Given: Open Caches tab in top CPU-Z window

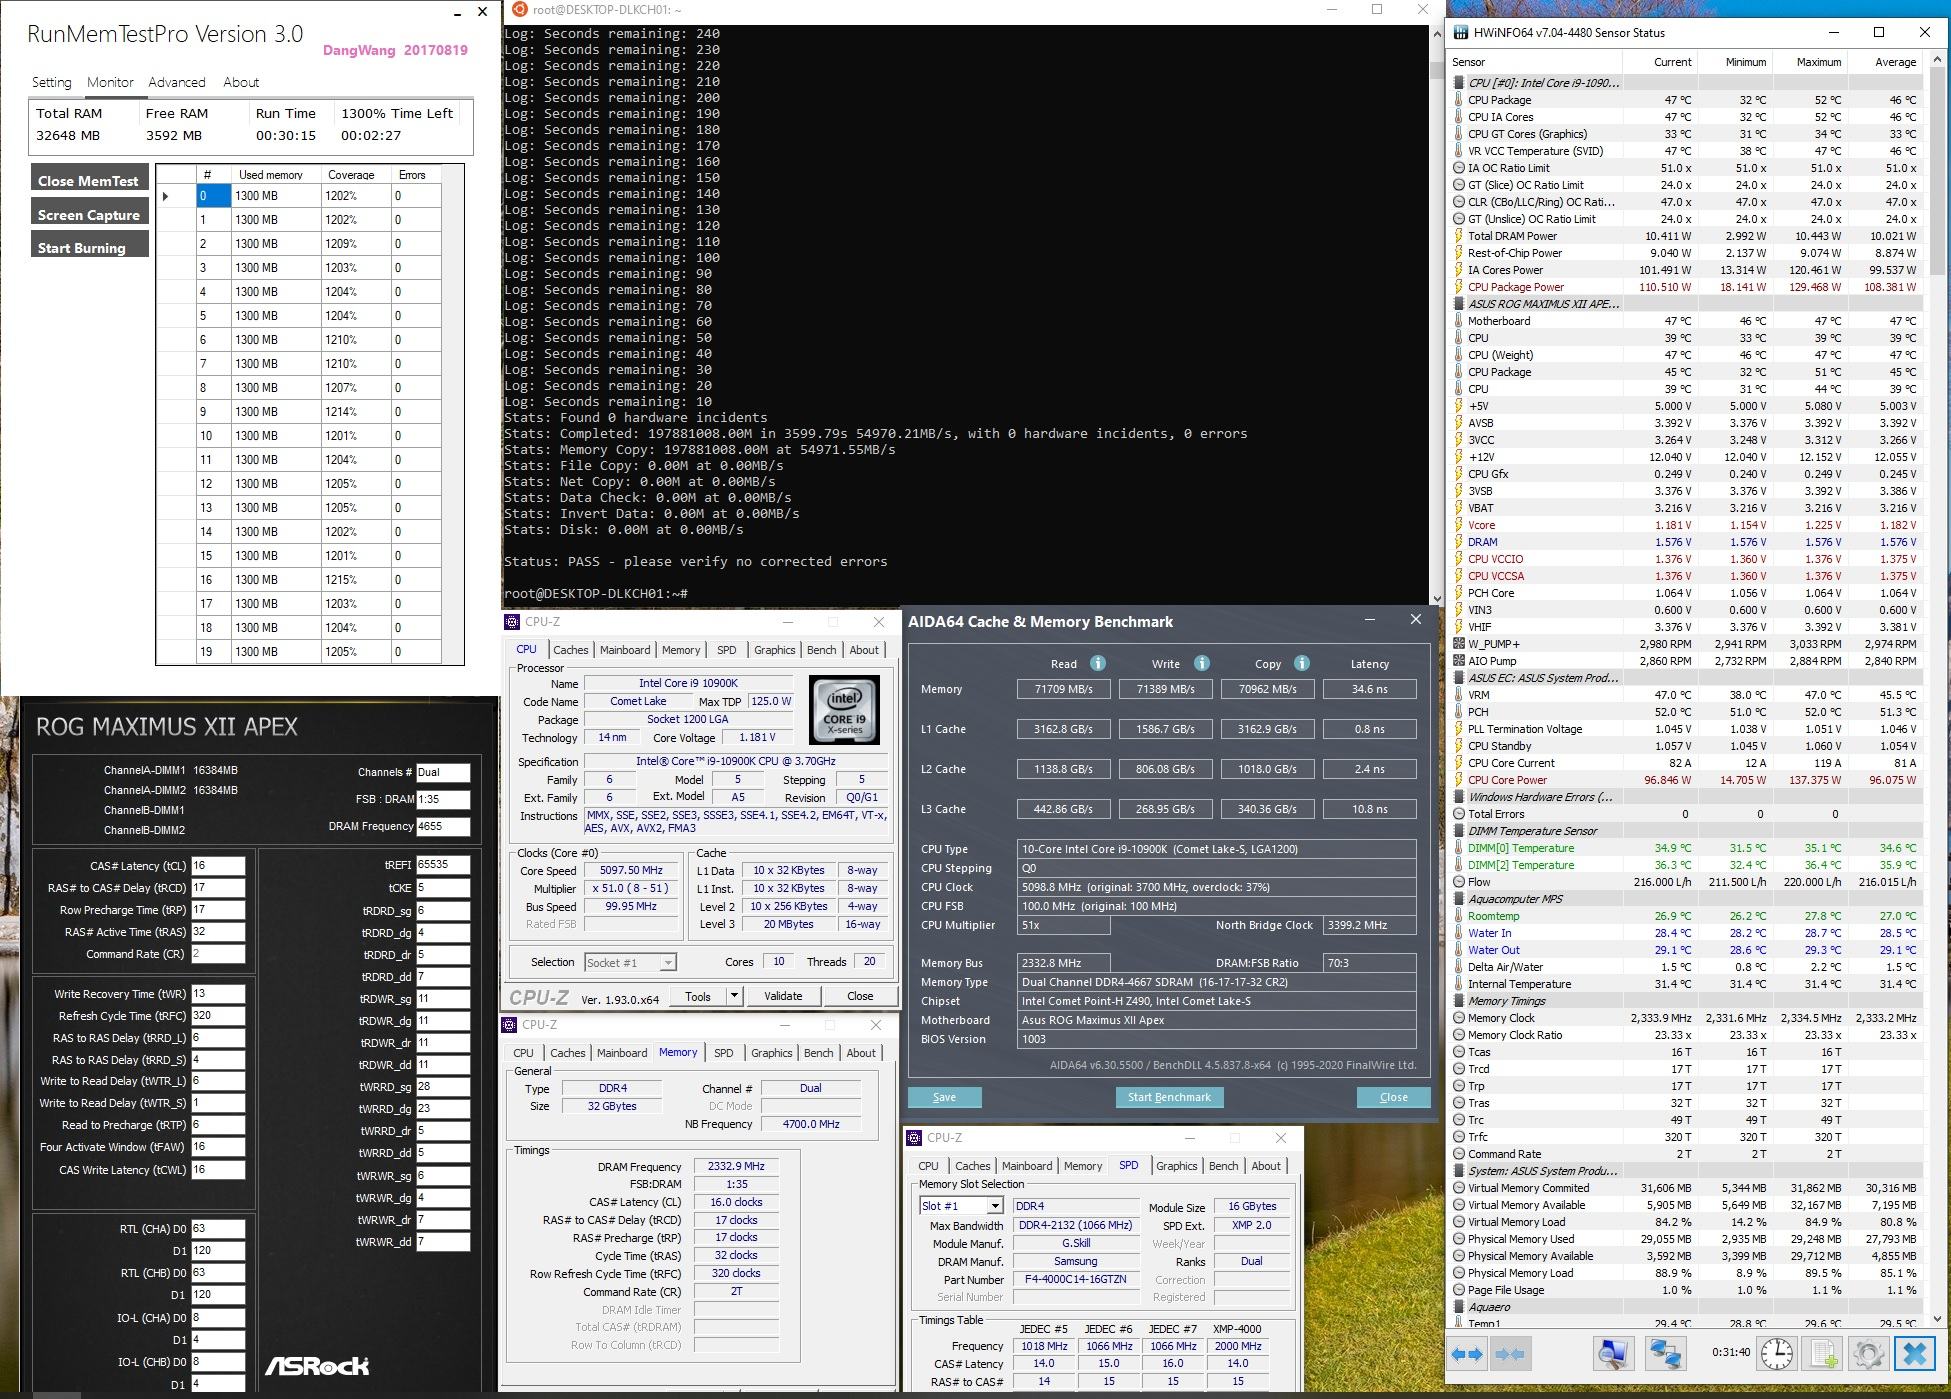Looking at the screenshot, I should [571, 650].
